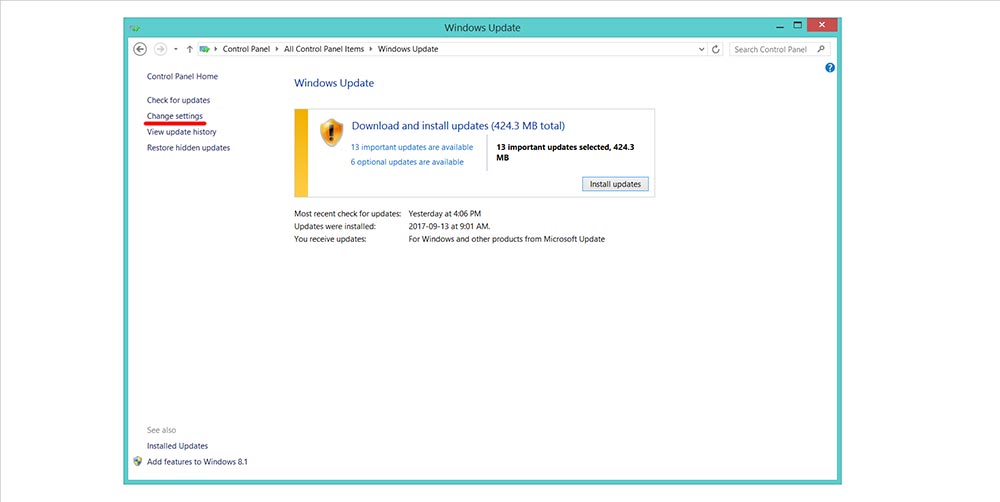Maximize the Windows Update window
The width and height of the screenshot is (1000, 502).
click(x=797, y=26)
